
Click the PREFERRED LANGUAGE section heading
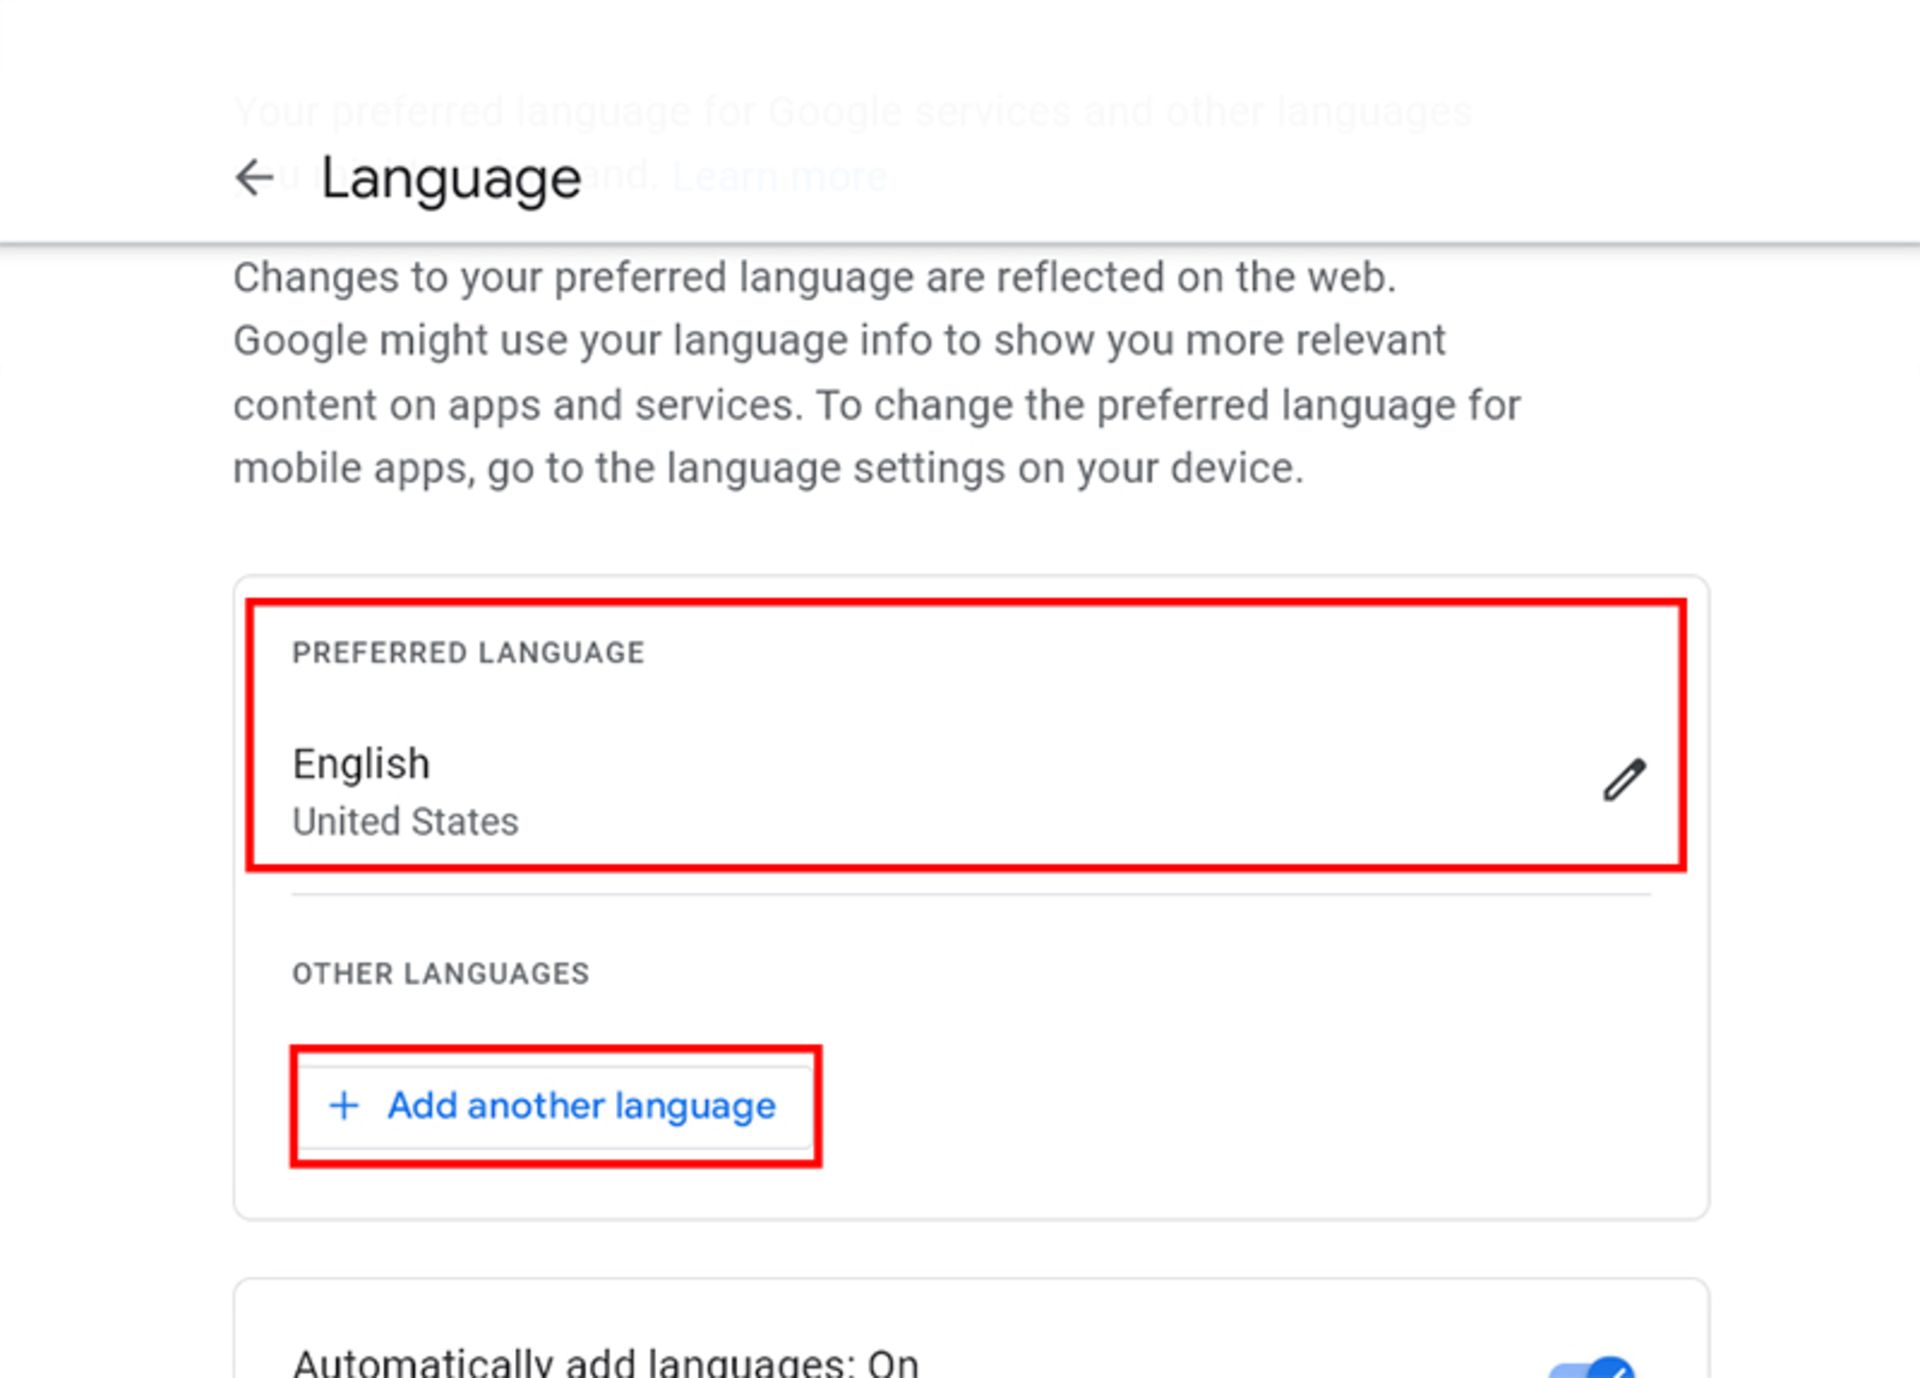coord(468,653)
